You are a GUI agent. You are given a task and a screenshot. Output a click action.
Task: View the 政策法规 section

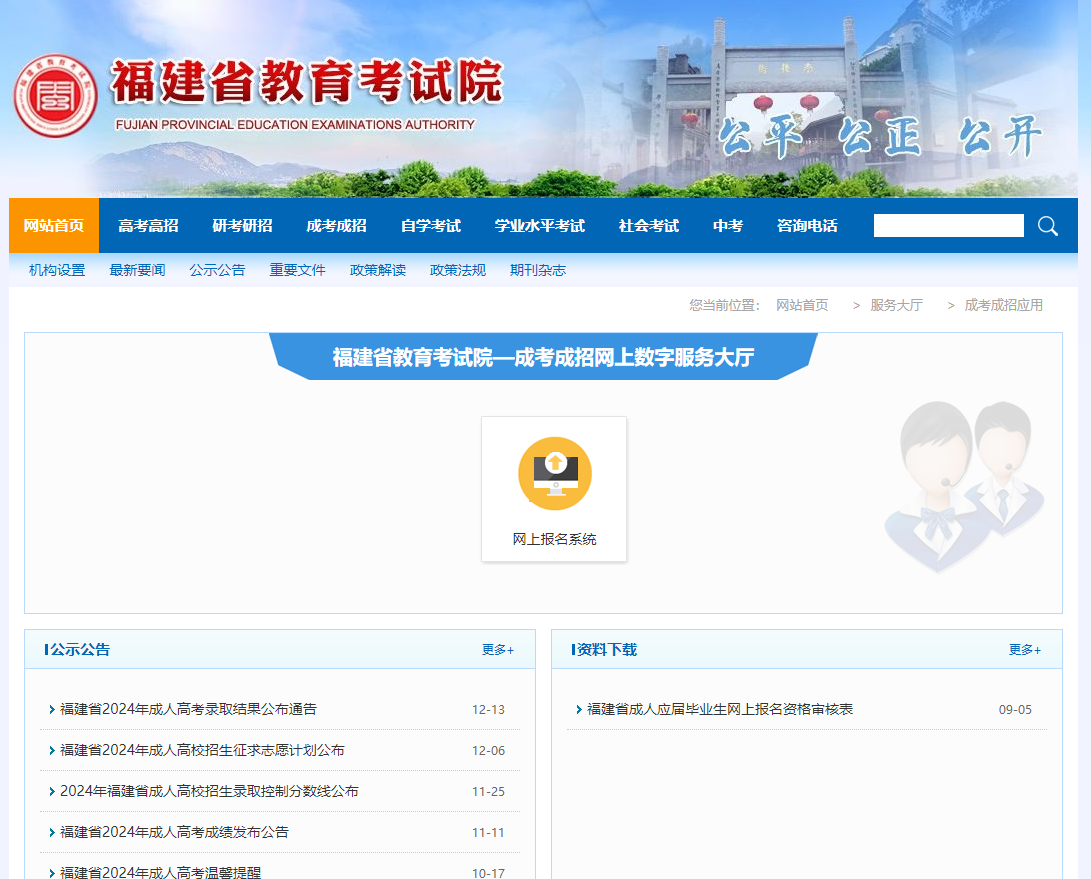(x=457, y=269)
